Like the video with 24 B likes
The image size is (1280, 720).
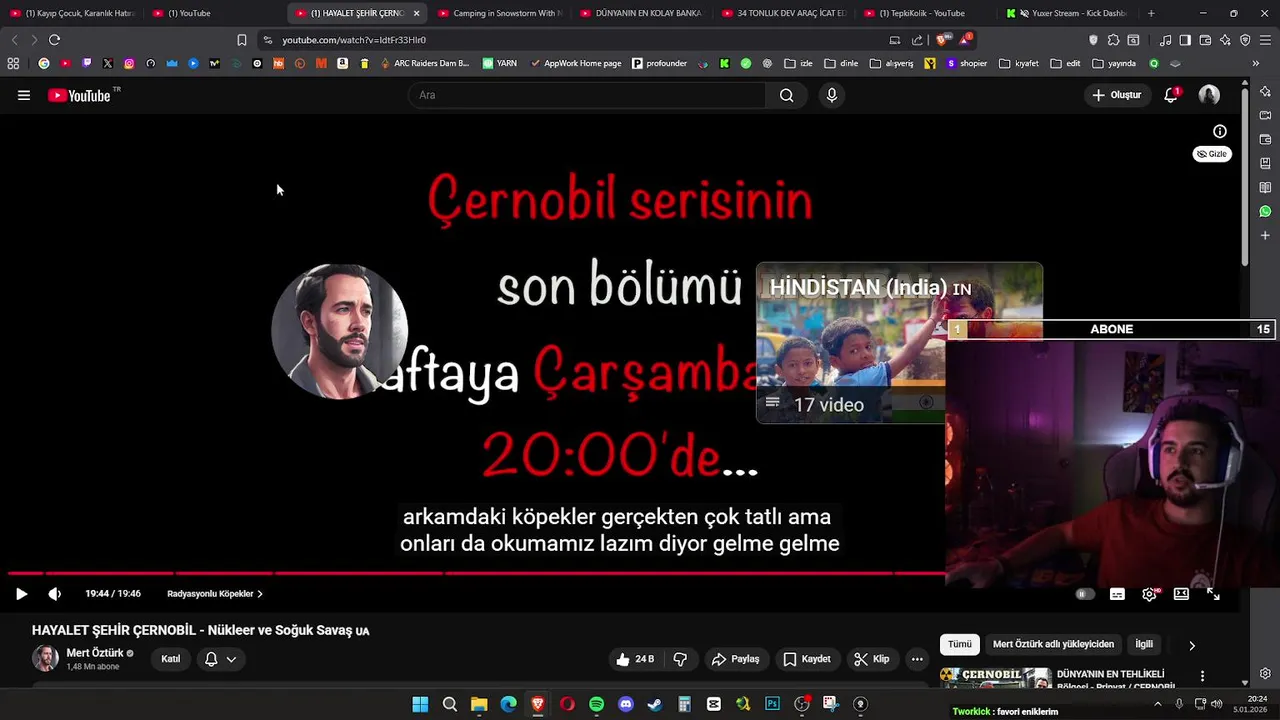[x=635, y=659]
